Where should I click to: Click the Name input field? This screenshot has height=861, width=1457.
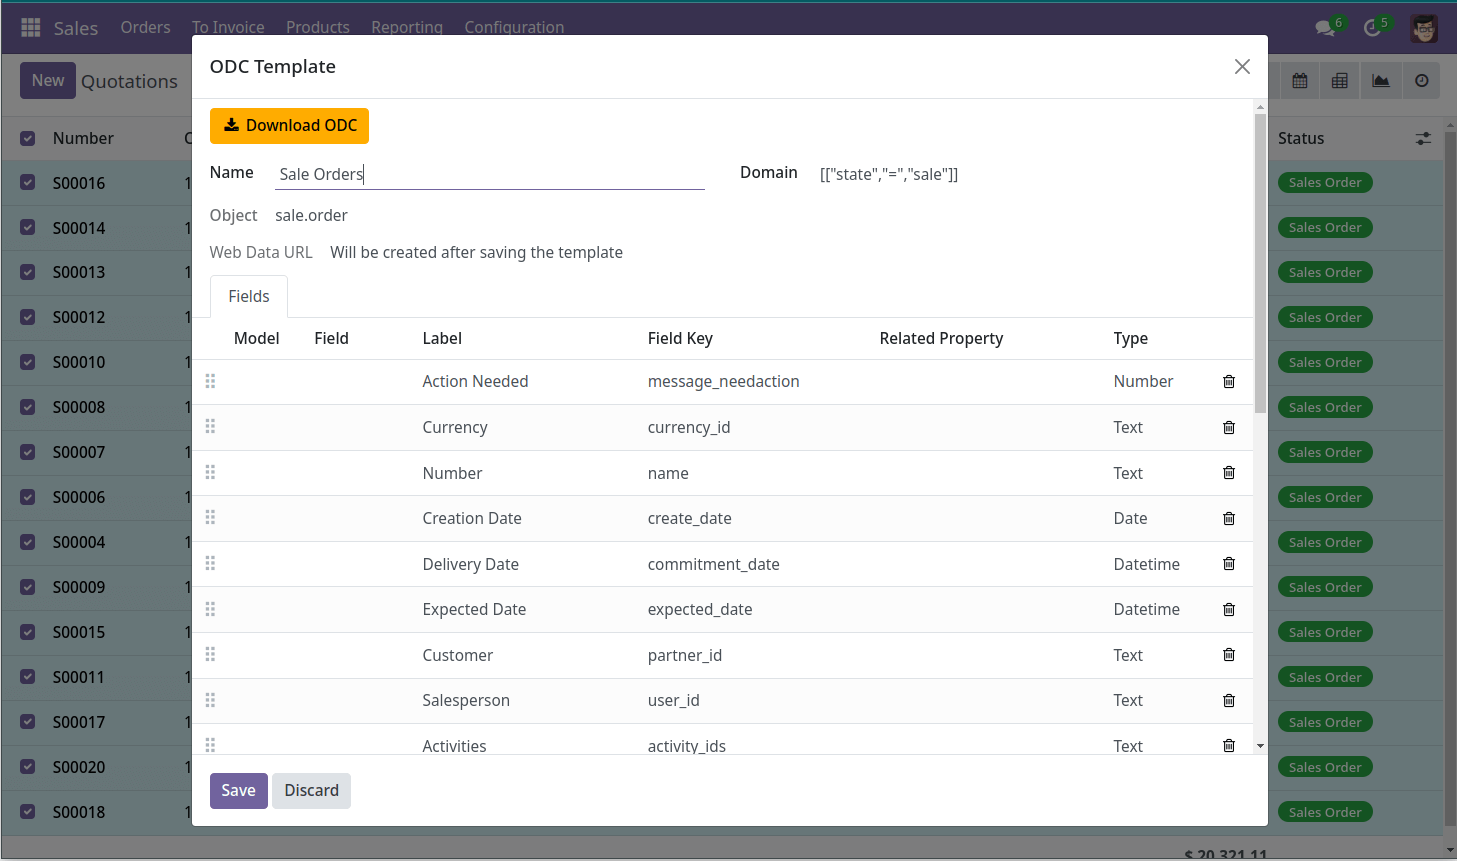[x=489, y=174]
